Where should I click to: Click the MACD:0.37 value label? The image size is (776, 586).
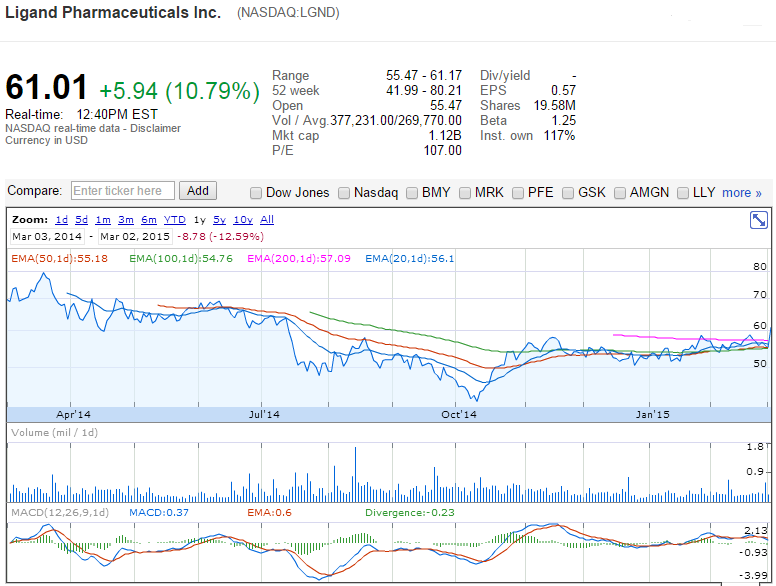(x=159, y=513)
